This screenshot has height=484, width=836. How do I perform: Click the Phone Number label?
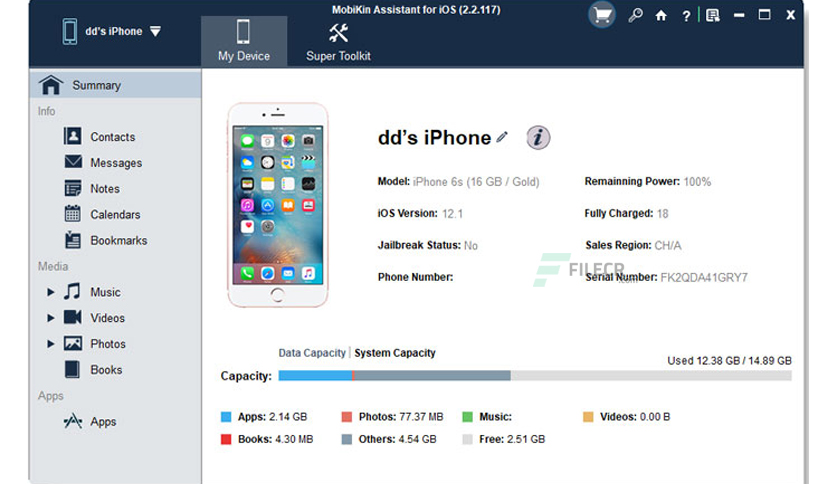[x=415, y=277]
